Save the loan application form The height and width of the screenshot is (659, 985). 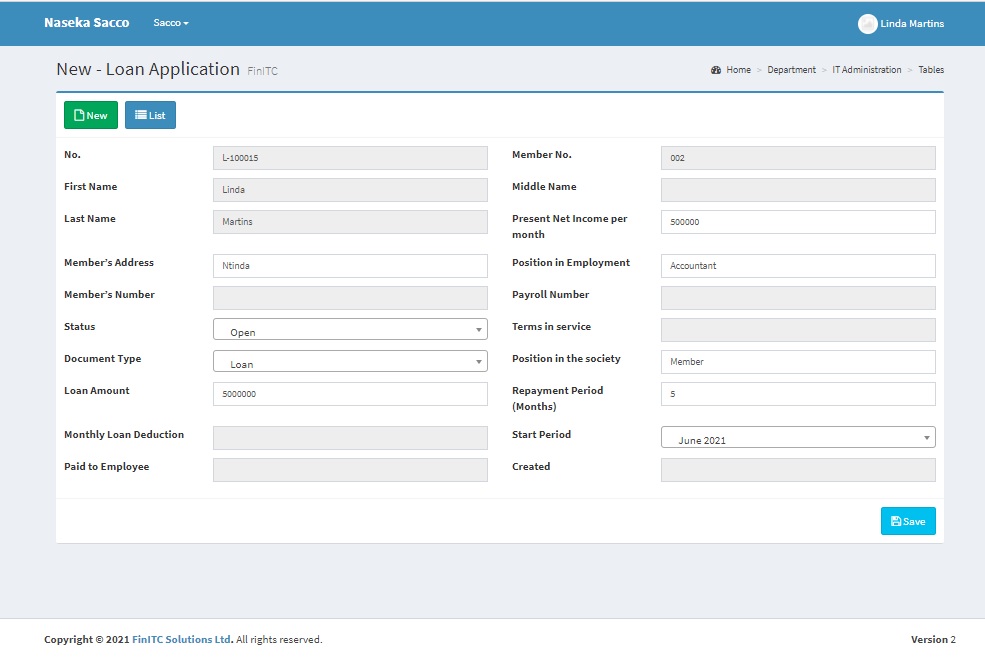click(908, 521)
